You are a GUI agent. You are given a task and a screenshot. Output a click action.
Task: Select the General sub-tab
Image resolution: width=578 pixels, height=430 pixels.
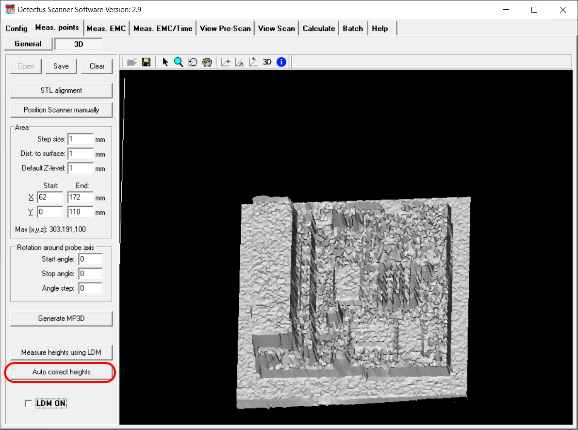28,44
